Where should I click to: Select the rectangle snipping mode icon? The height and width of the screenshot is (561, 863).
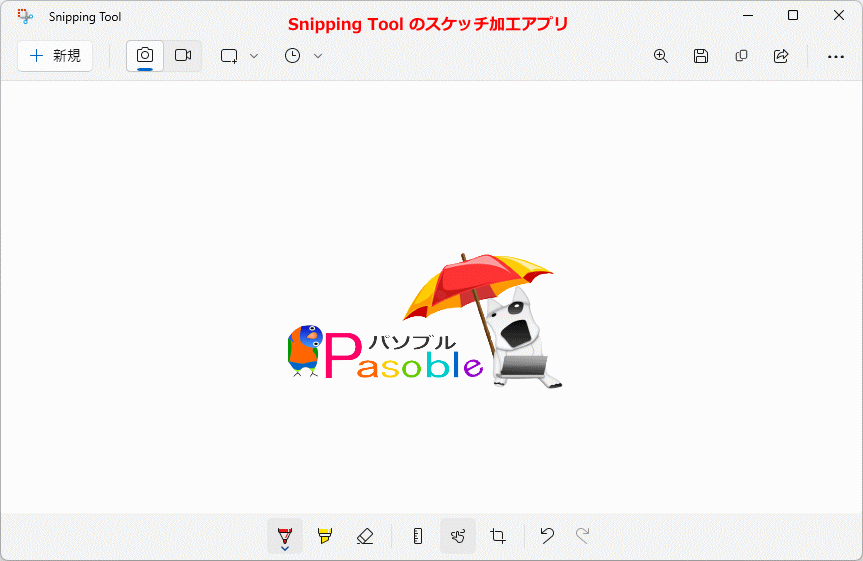(229, 56)
